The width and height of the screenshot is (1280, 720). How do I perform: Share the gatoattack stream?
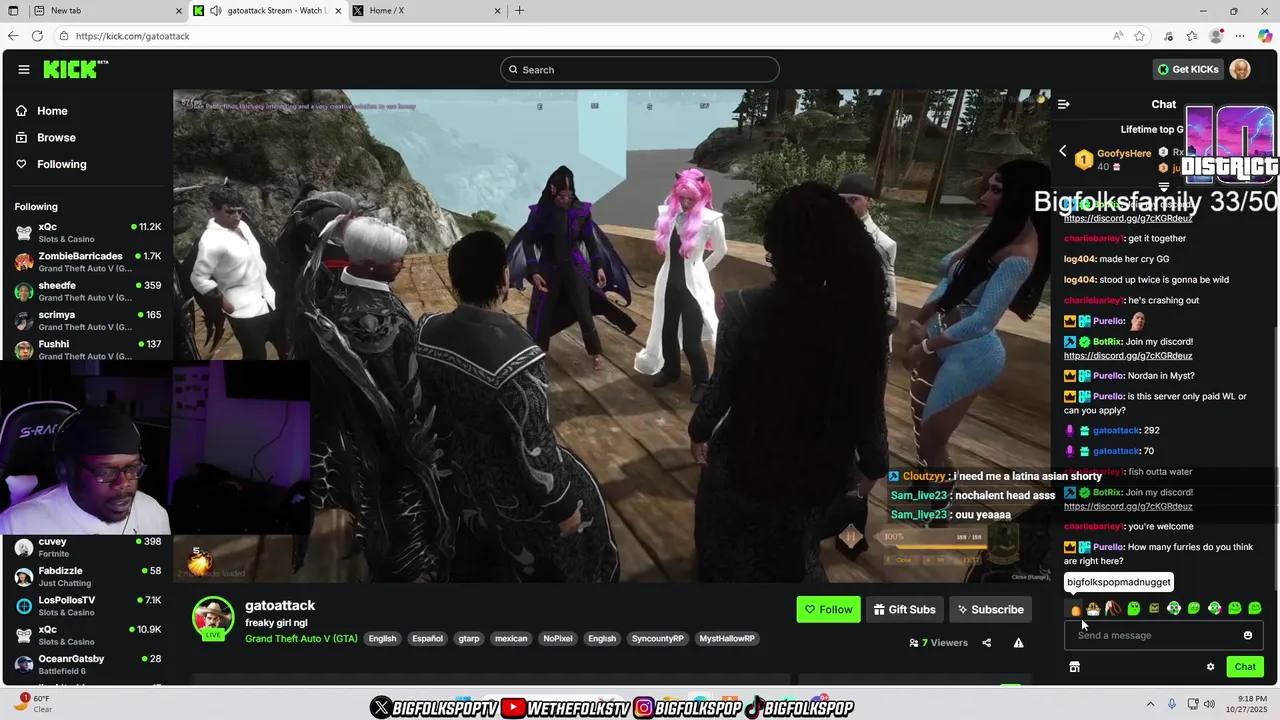(987, 643)
